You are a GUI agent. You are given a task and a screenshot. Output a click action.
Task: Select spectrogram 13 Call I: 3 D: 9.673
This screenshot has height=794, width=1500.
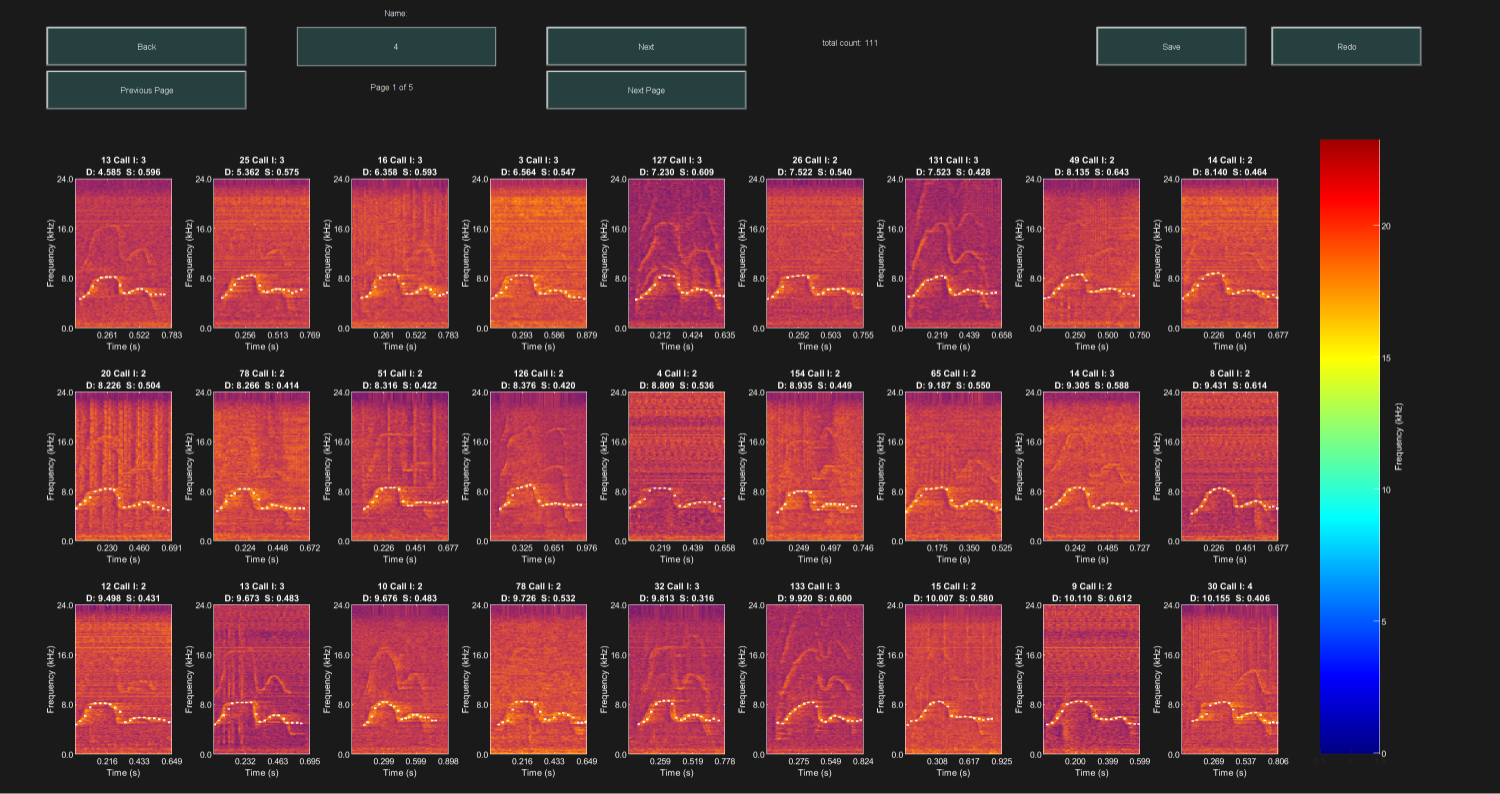coord(261,679)
